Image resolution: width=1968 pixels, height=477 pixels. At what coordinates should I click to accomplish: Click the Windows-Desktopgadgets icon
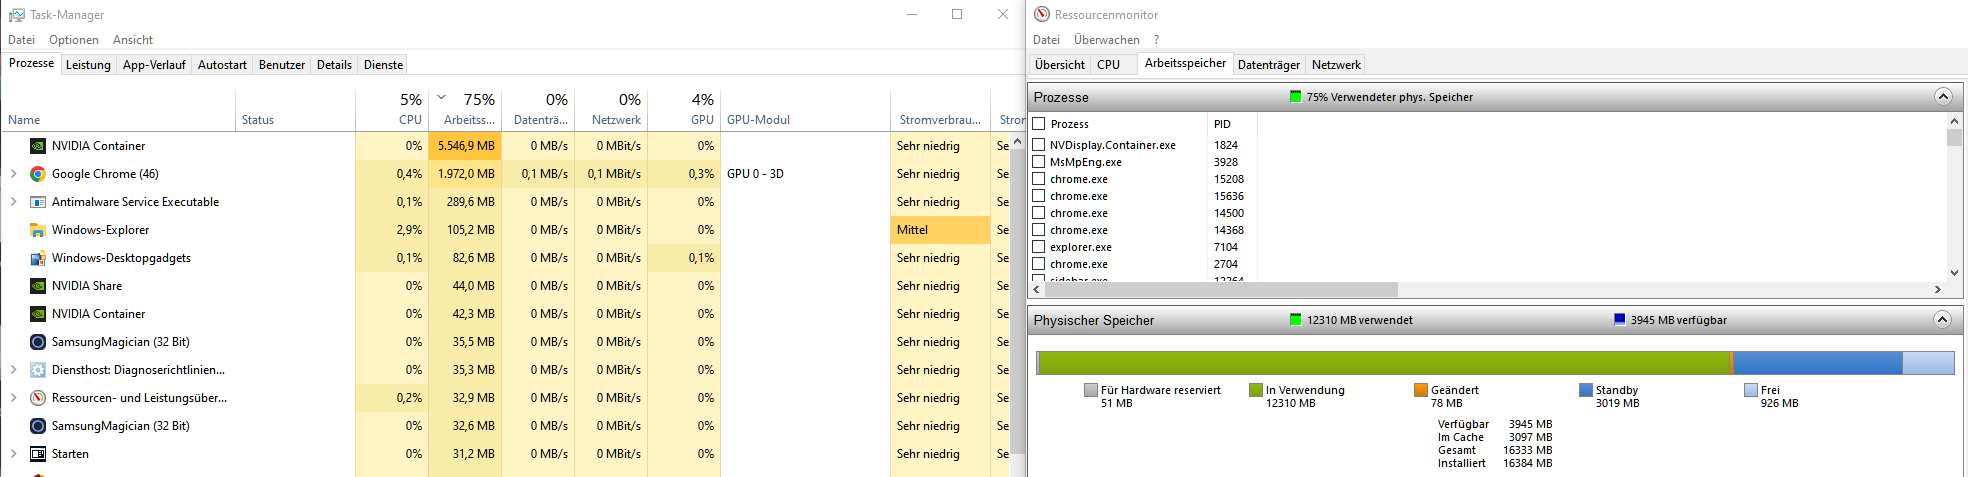point(38,258)
